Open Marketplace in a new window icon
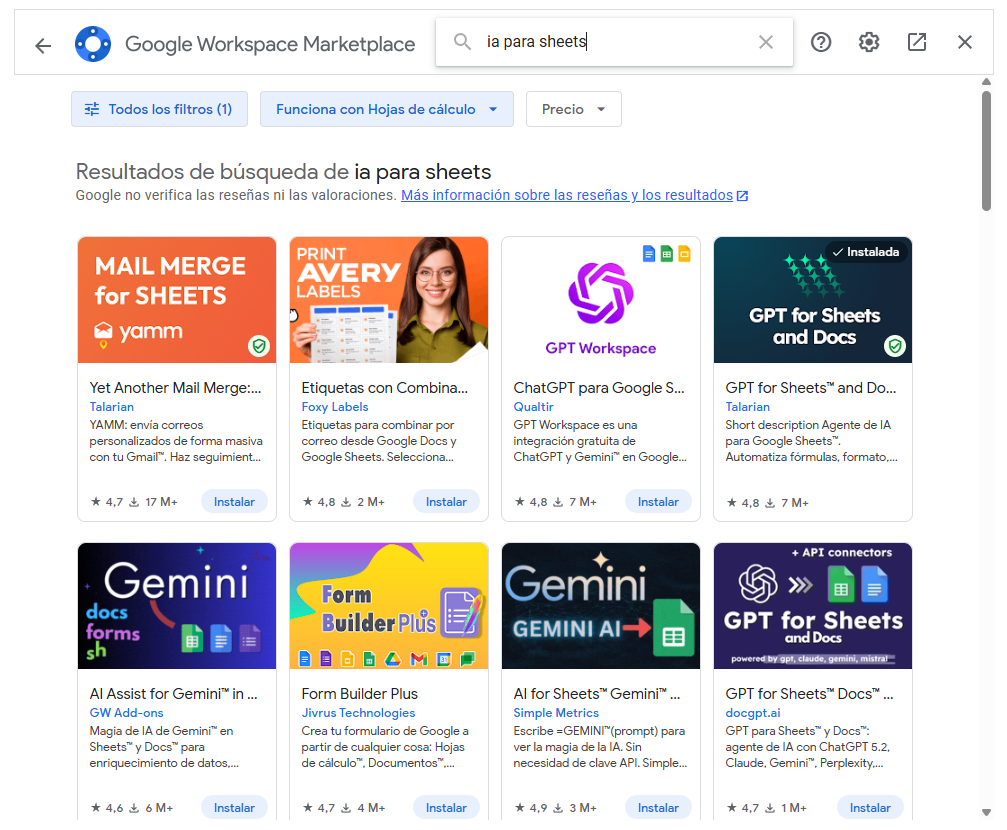The image size is (1007, 830). 916,42
